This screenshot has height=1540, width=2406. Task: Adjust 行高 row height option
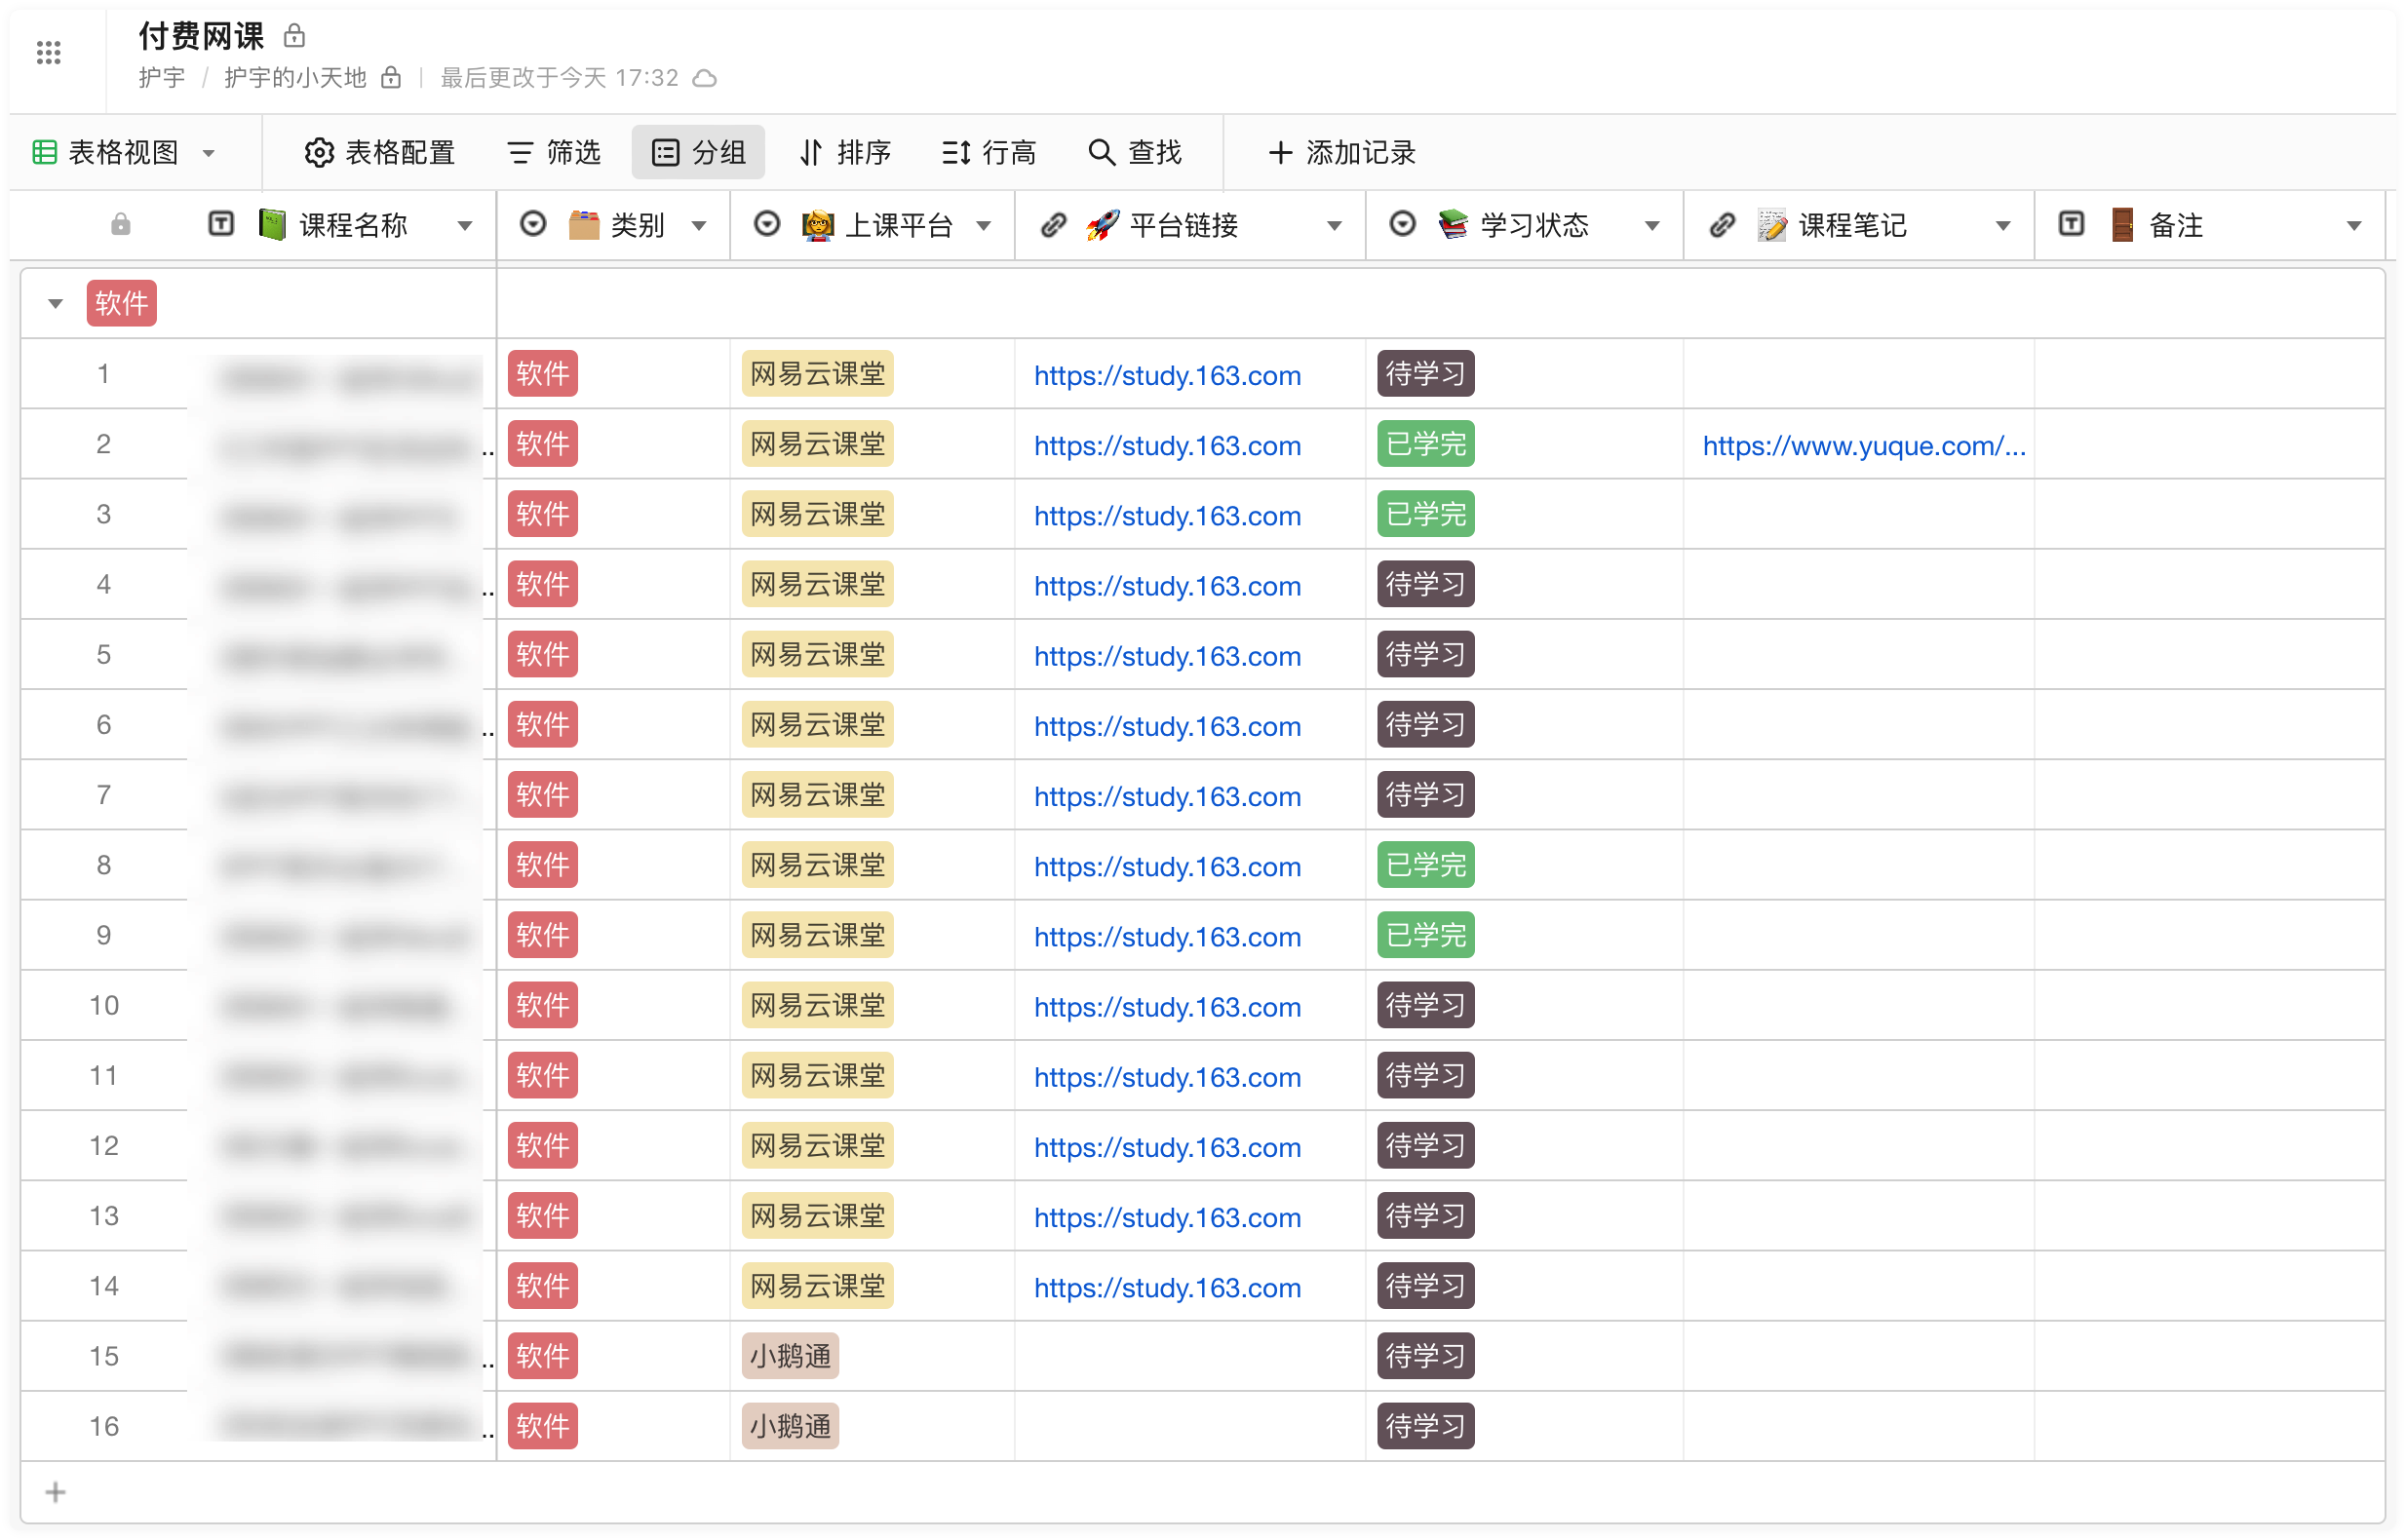pyautogui.click(x=989, y=152)
